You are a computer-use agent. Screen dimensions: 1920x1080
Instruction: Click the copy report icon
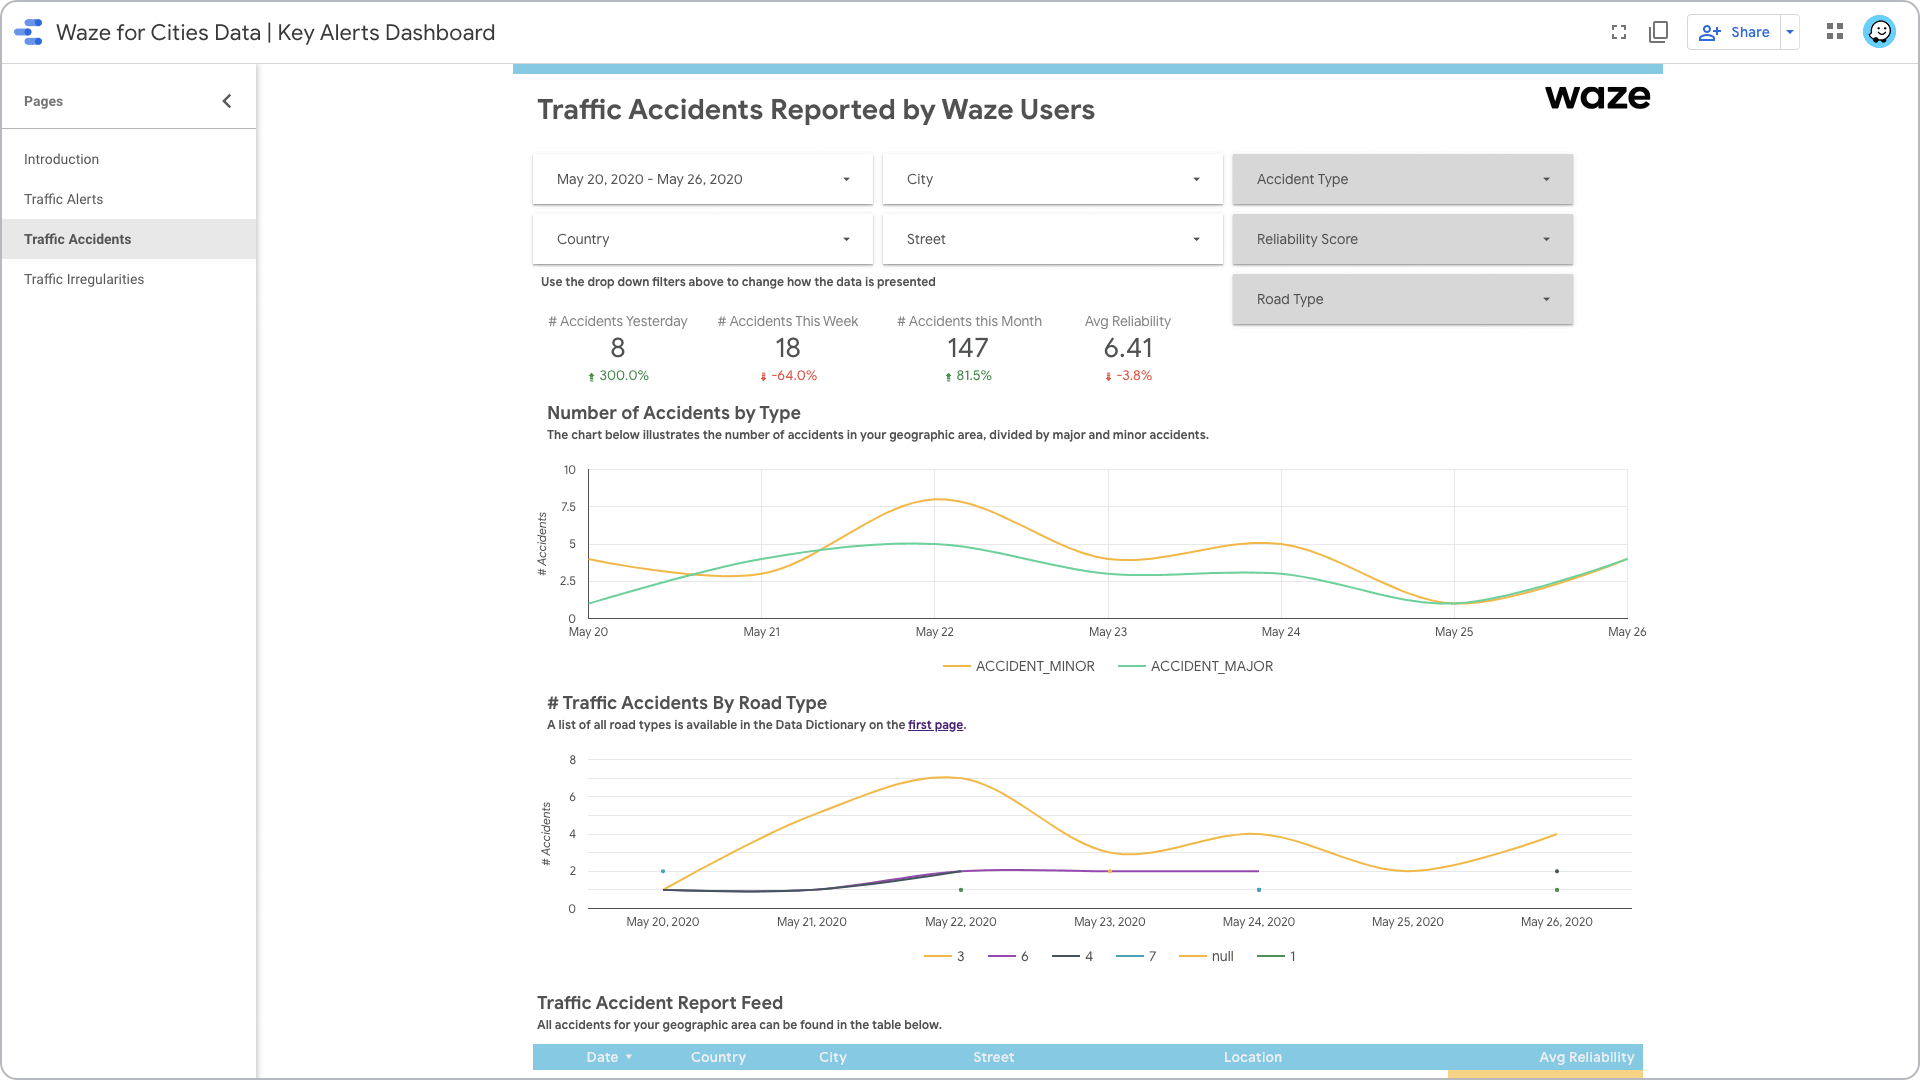coord(1658,32)
